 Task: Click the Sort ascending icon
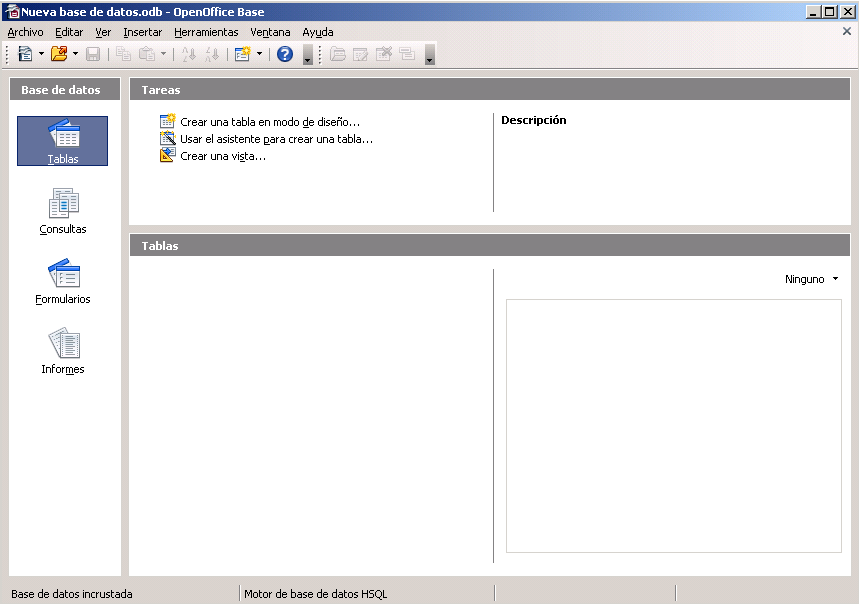[x=188, y=54]
